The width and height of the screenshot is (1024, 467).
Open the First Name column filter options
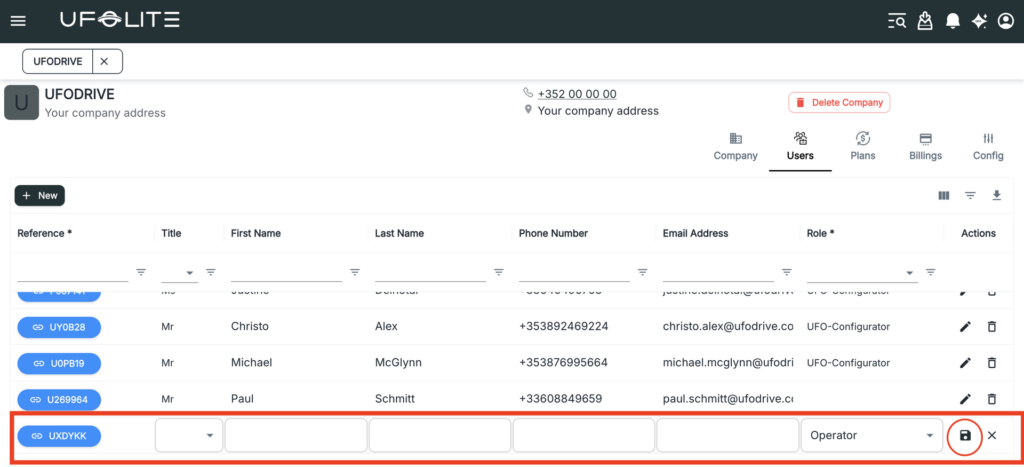coord(355,272)
